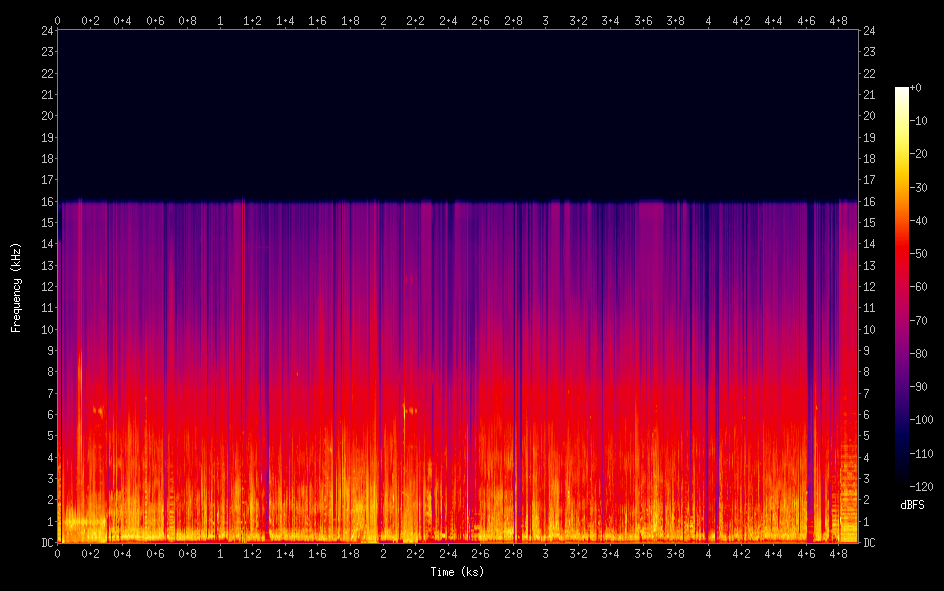Pick the -120 tick label beside the color bar

[x=921, y=487]
